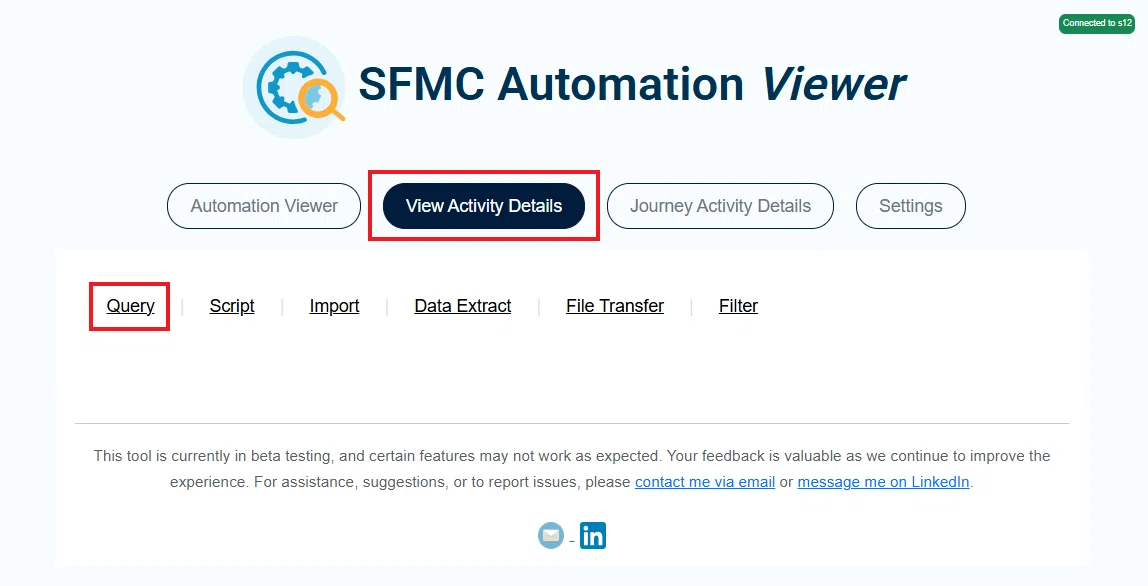Open the Import activity link
The image size is (1148, 586).
pos(335,306)
